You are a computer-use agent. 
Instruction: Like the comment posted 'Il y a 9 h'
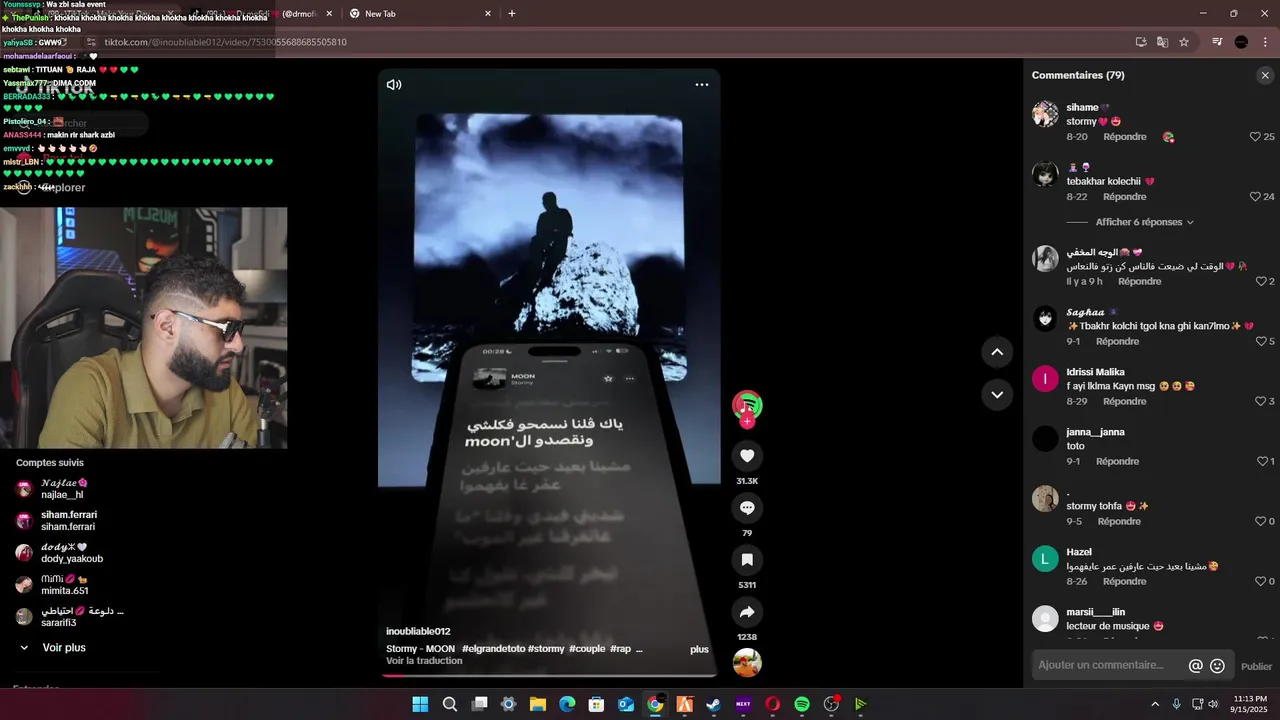1260,281
